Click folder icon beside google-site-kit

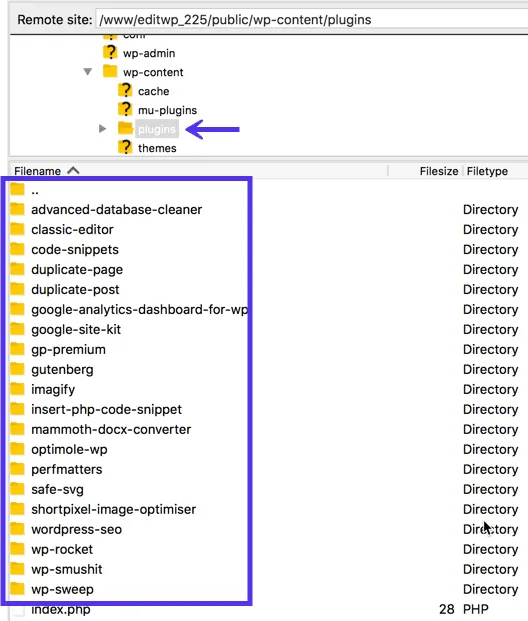click(x=17, y=329)
